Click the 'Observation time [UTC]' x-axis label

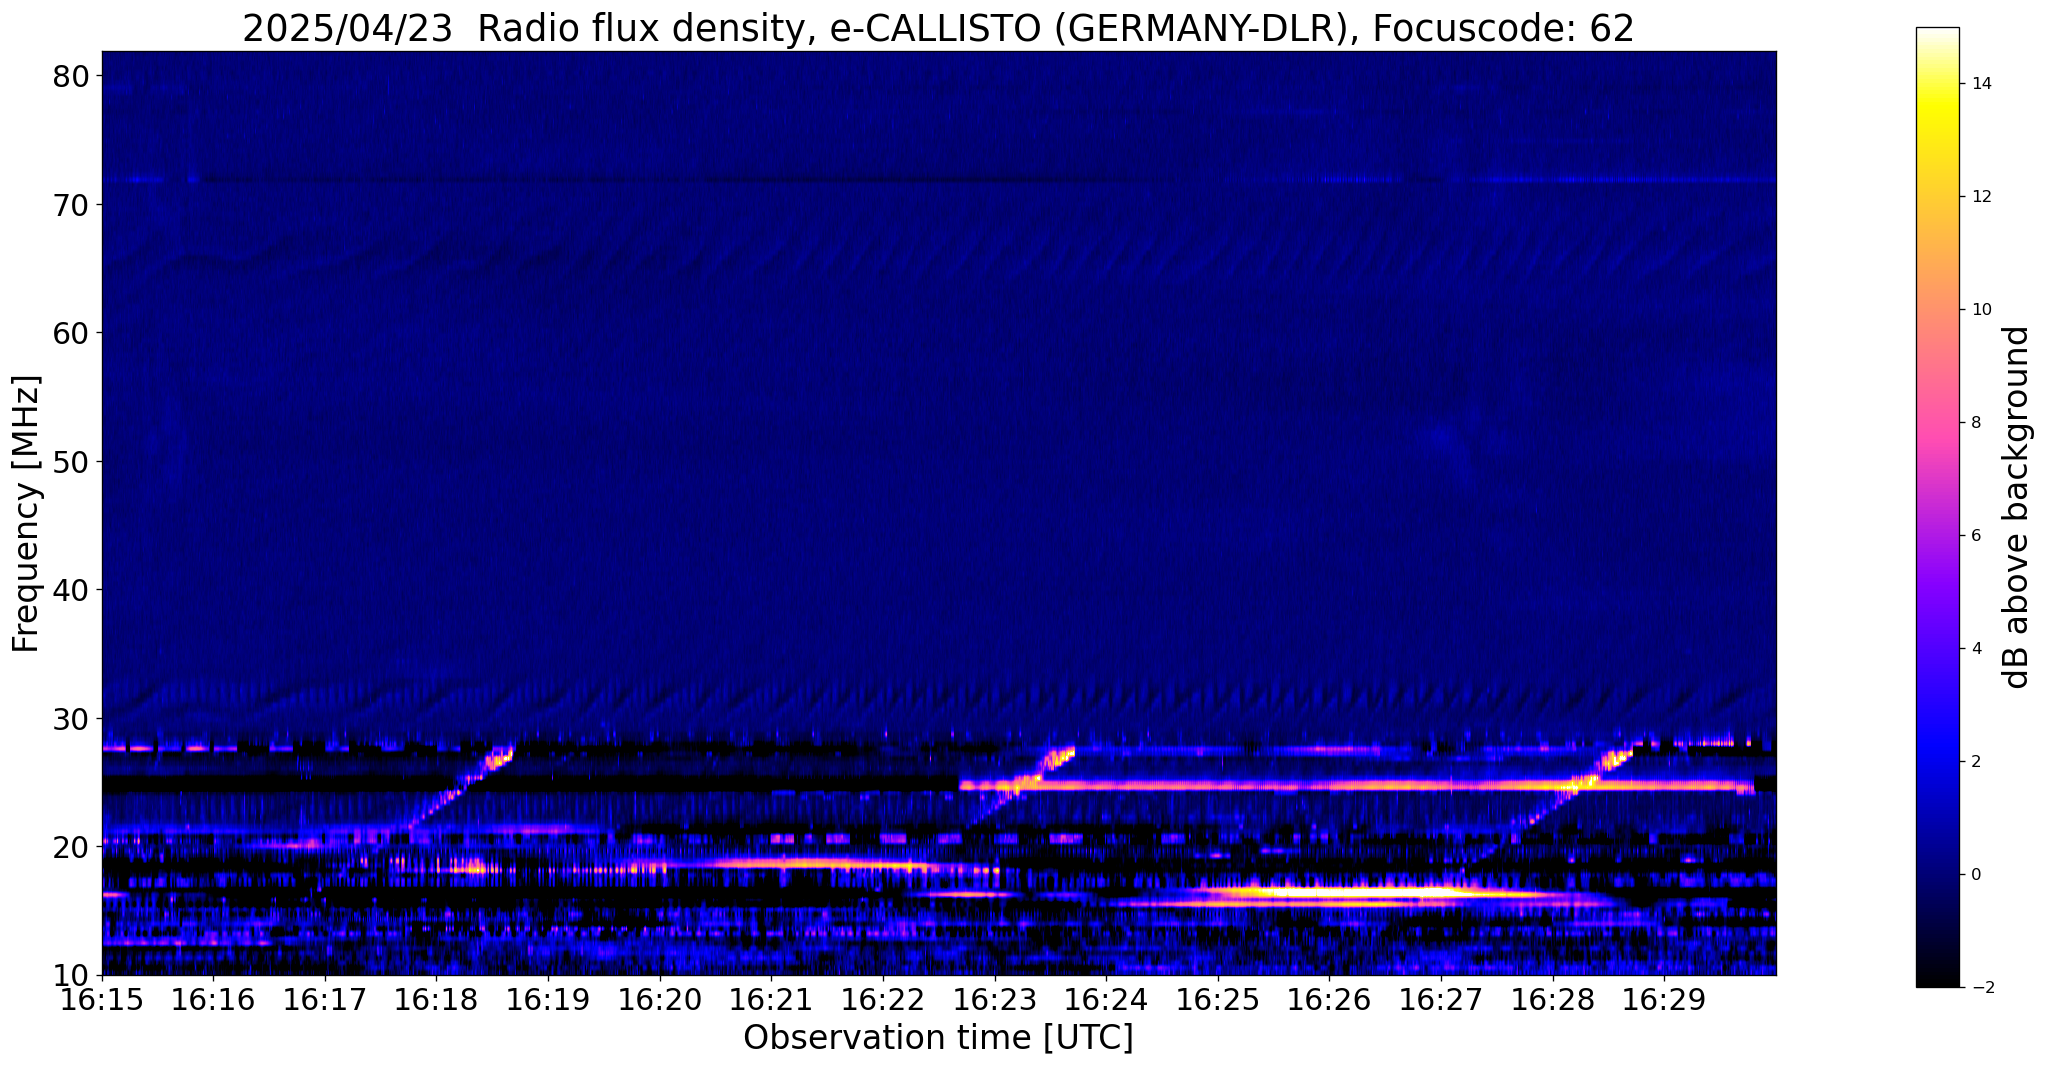(x=938, y=1038)
